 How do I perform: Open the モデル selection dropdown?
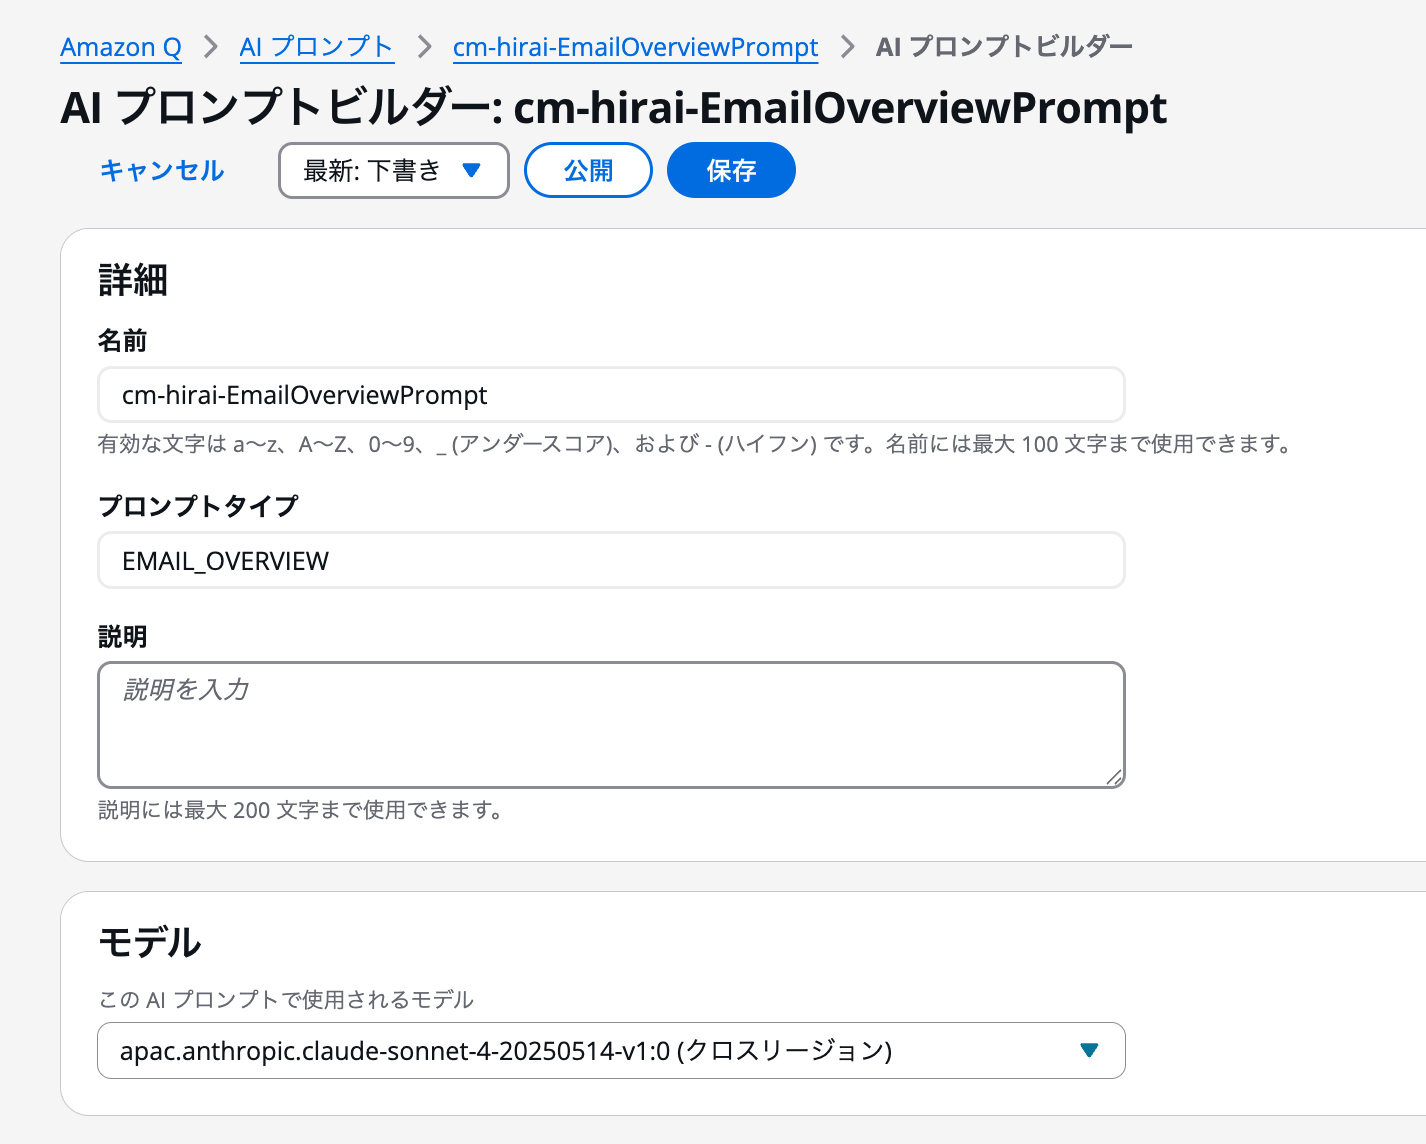pyautogui.click(x=611, y=1051)
